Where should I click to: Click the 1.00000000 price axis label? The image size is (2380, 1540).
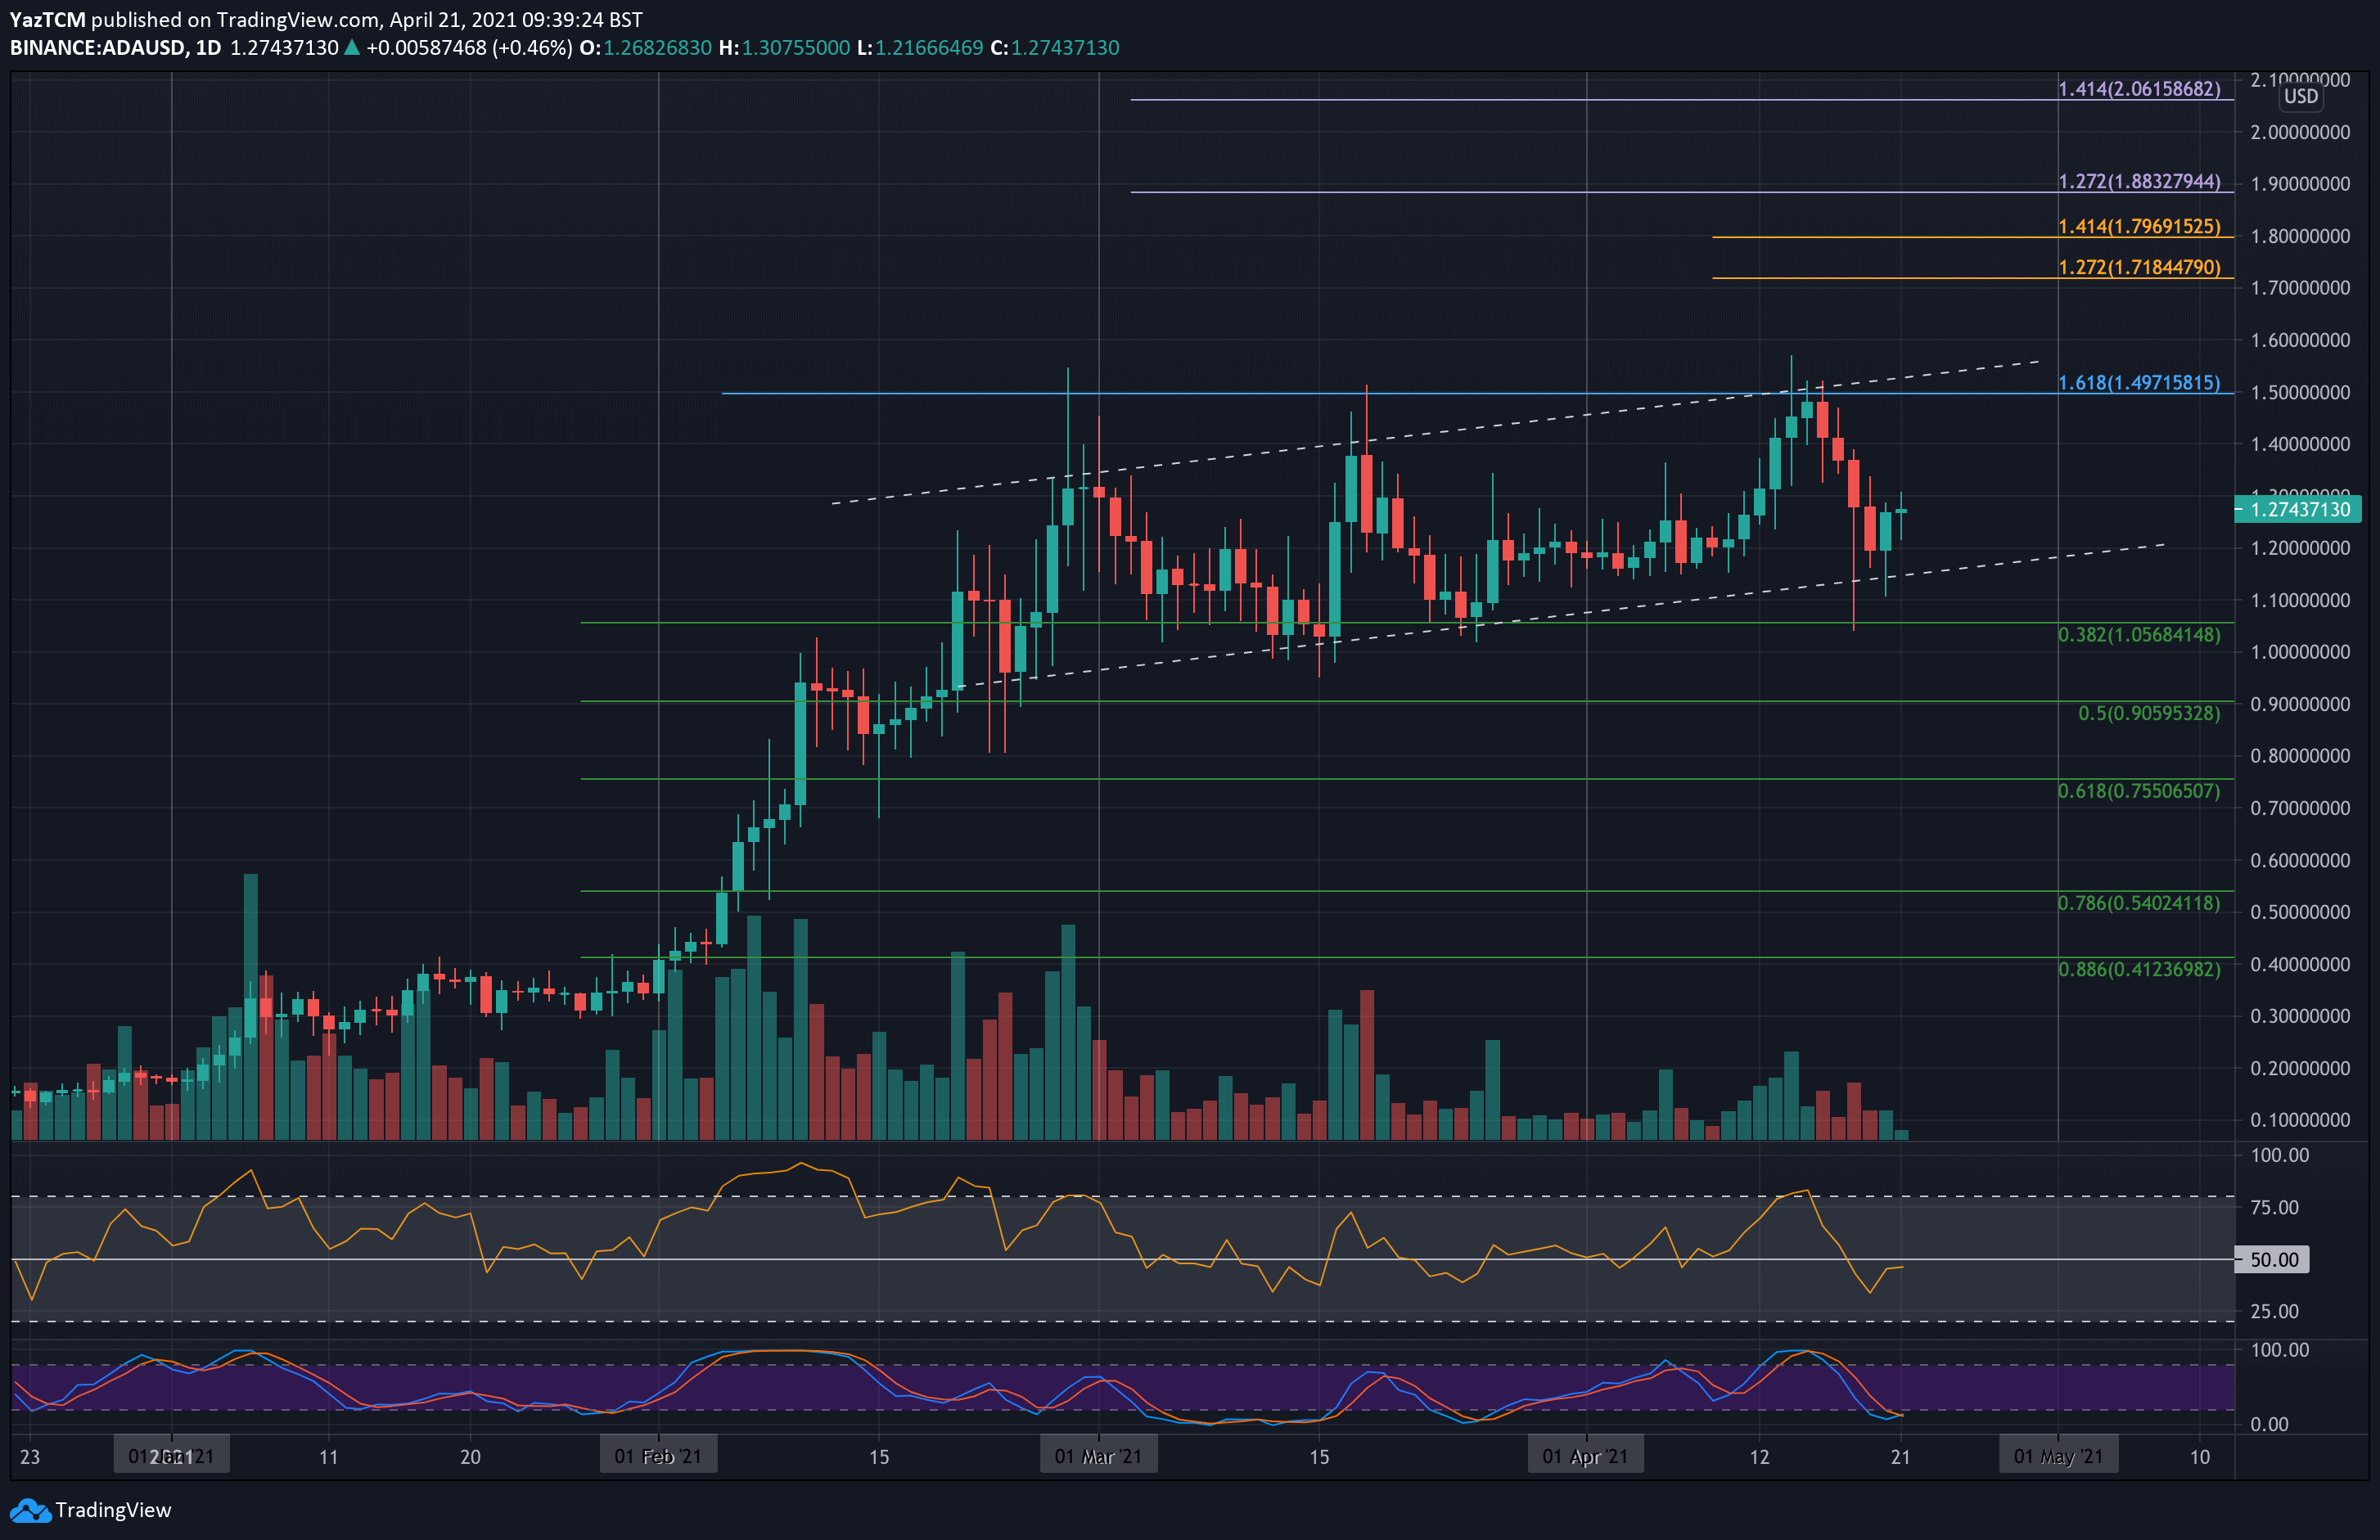[x=2300, y=652]
